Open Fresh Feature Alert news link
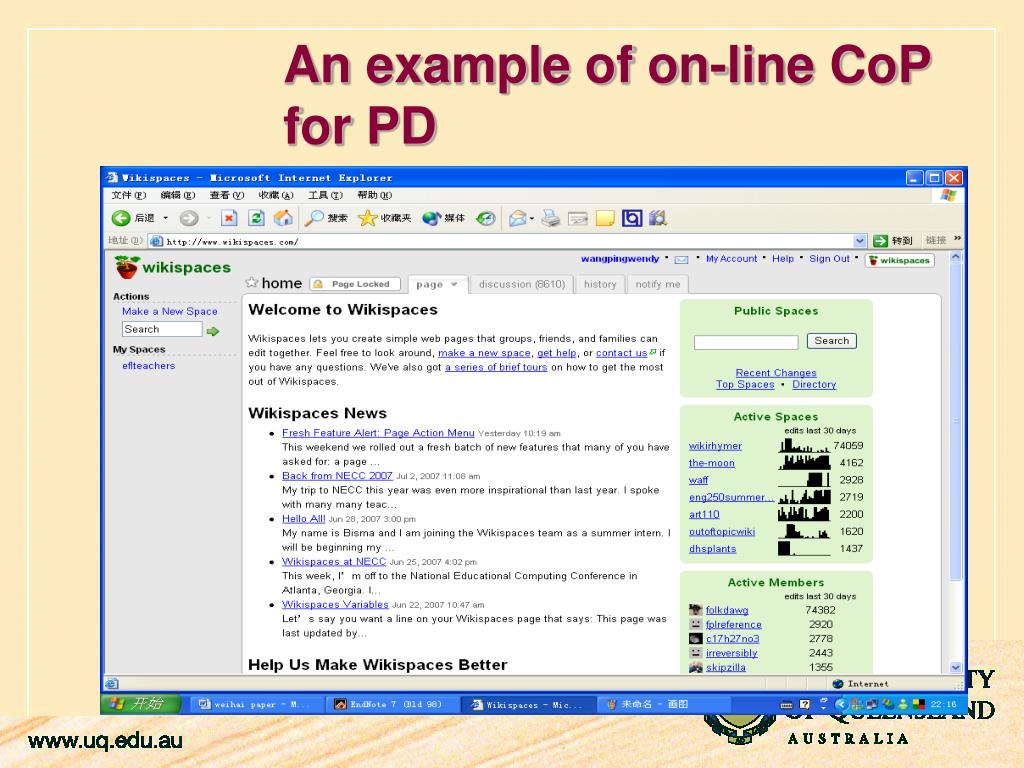Viewport: 1024px width, 768px height. point(378,433)
